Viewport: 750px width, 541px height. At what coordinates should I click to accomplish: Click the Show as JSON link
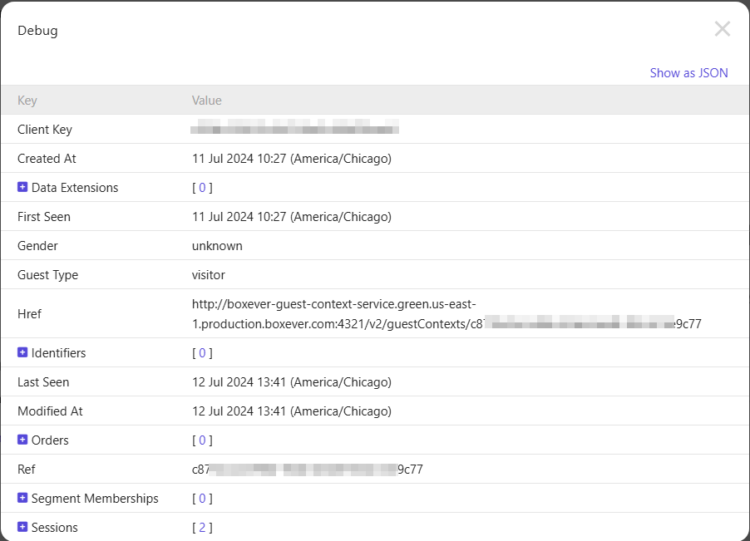688,73
